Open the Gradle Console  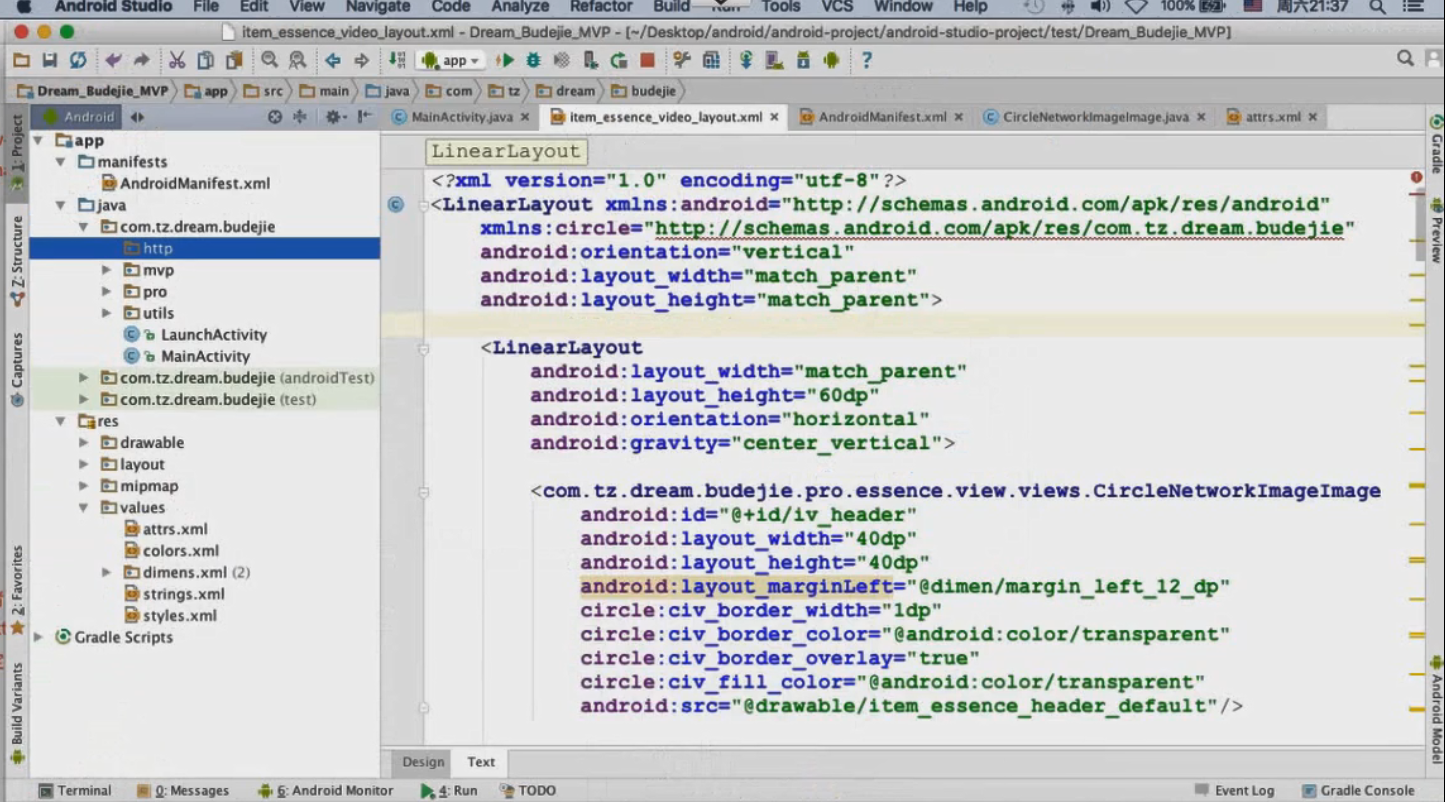1358,790
